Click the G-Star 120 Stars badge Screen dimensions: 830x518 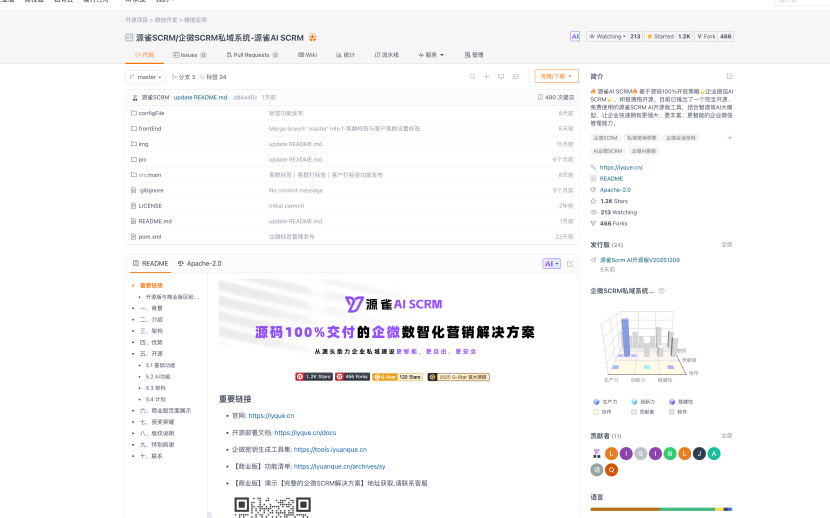[398, 377]
